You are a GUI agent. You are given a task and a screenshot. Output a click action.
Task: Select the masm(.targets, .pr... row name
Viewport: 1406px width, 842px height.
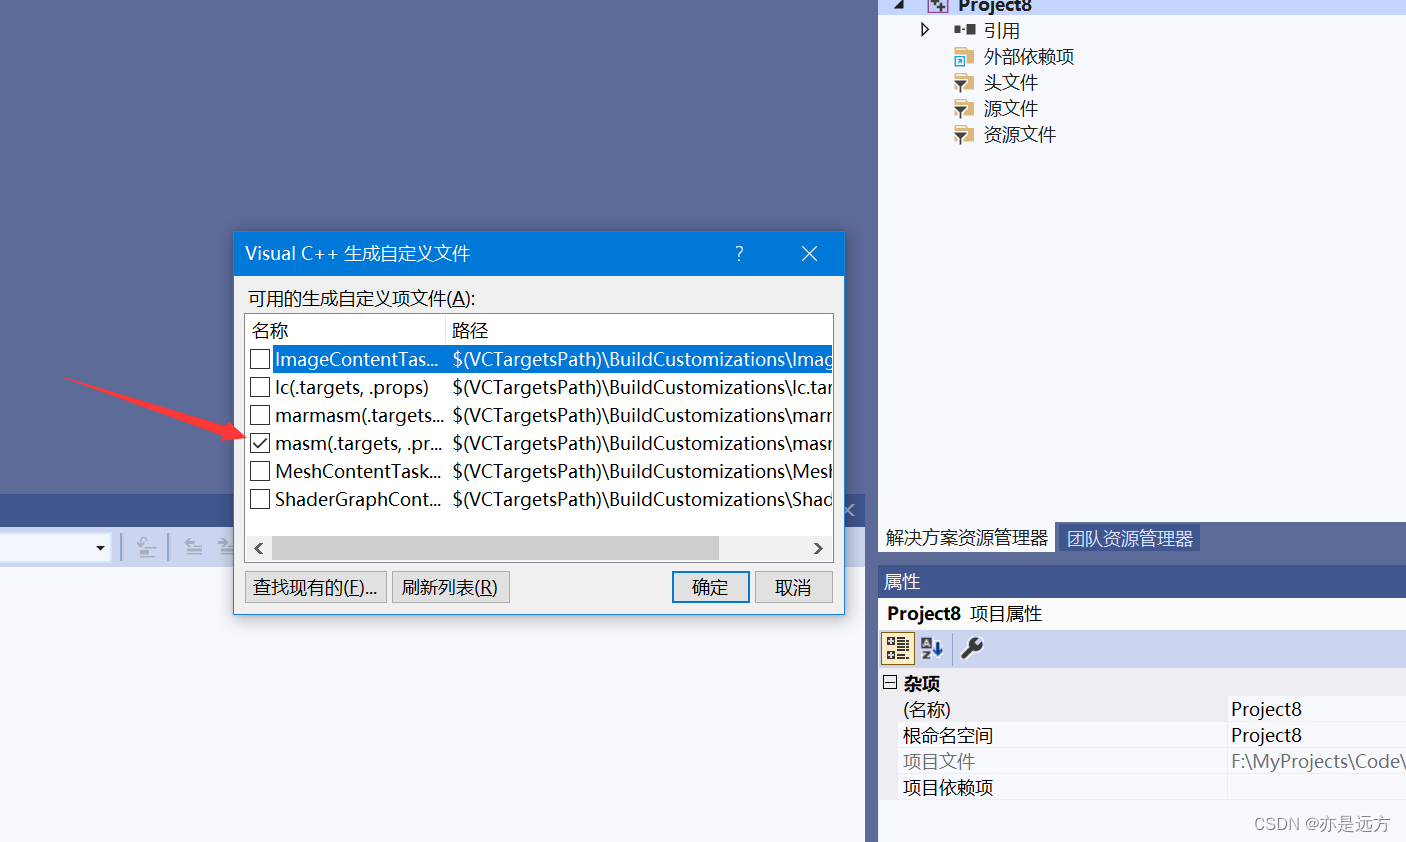pyautogui.click(x=358, y=443)
